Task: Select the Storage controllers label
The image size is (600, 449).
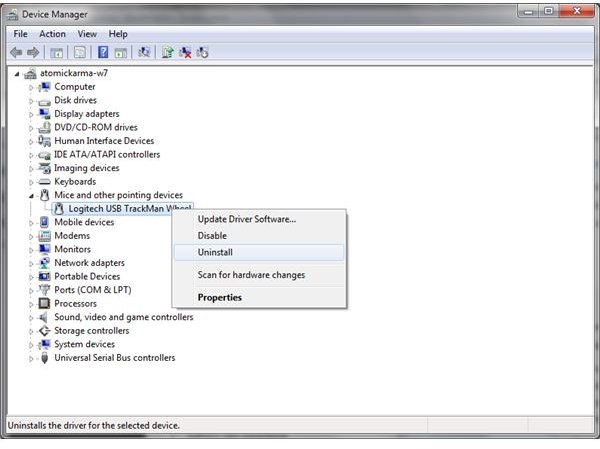Action: click(x=91, y=331)
